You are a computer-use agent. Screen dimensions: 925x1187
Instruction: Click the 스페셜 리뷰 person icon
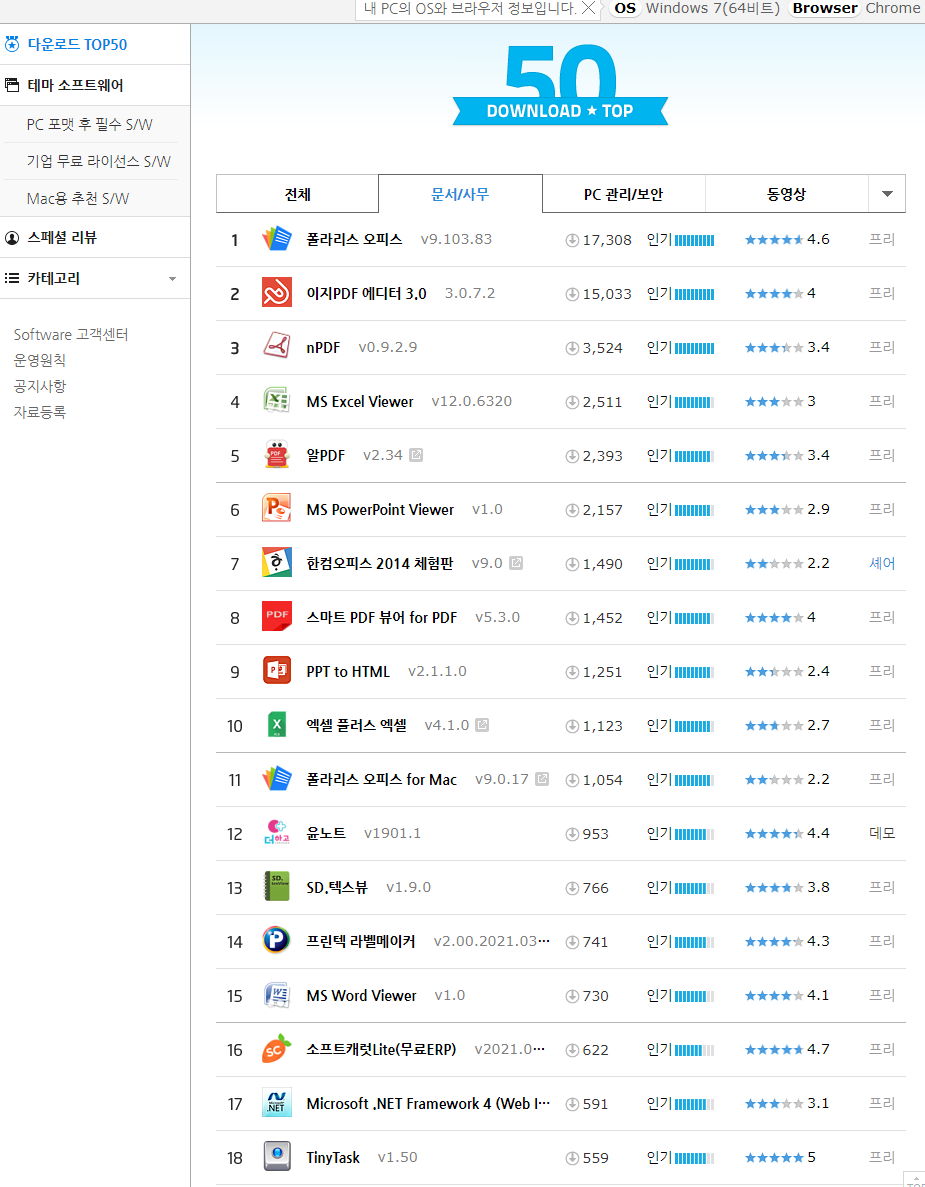point(11,238)
